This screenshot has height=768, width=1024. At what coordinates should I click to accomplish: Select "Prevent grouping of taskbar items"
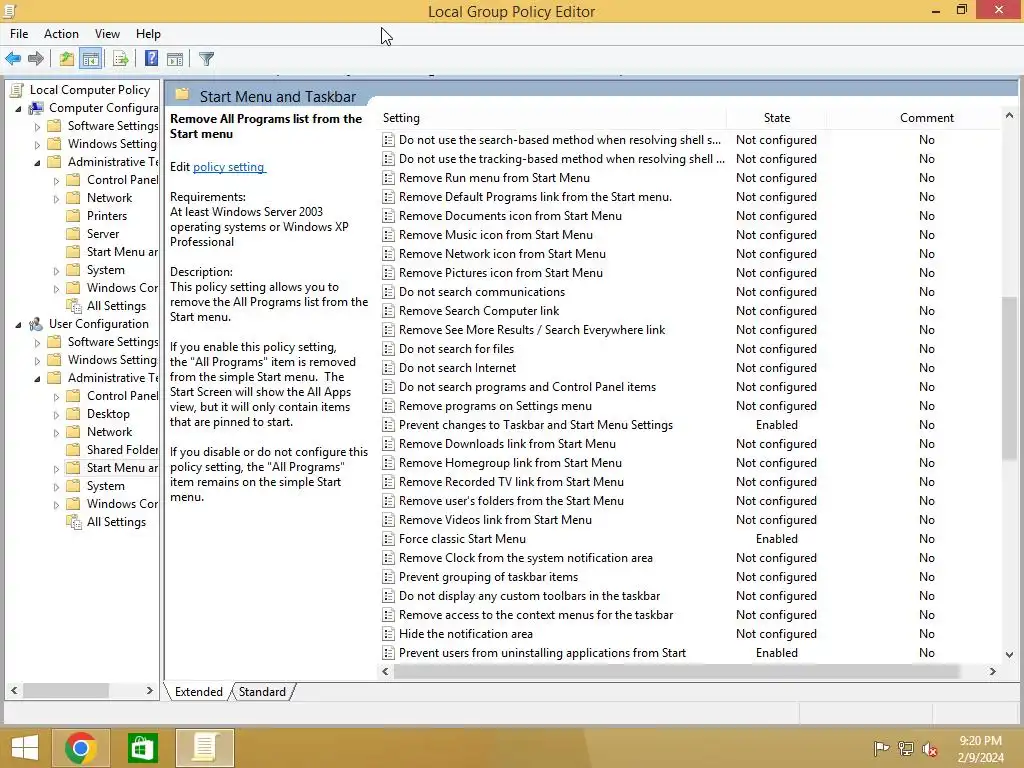click(488, 577)
